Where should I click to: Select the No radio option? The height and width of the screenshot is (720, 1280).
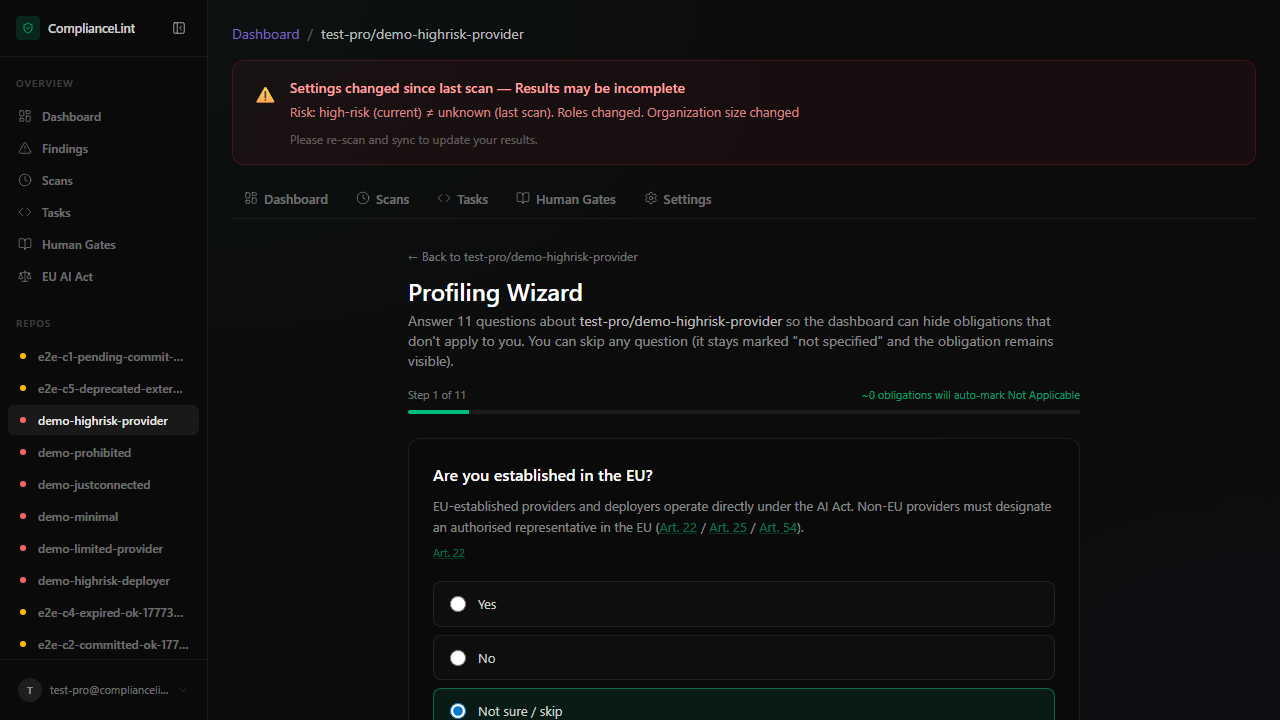point(458,658)
